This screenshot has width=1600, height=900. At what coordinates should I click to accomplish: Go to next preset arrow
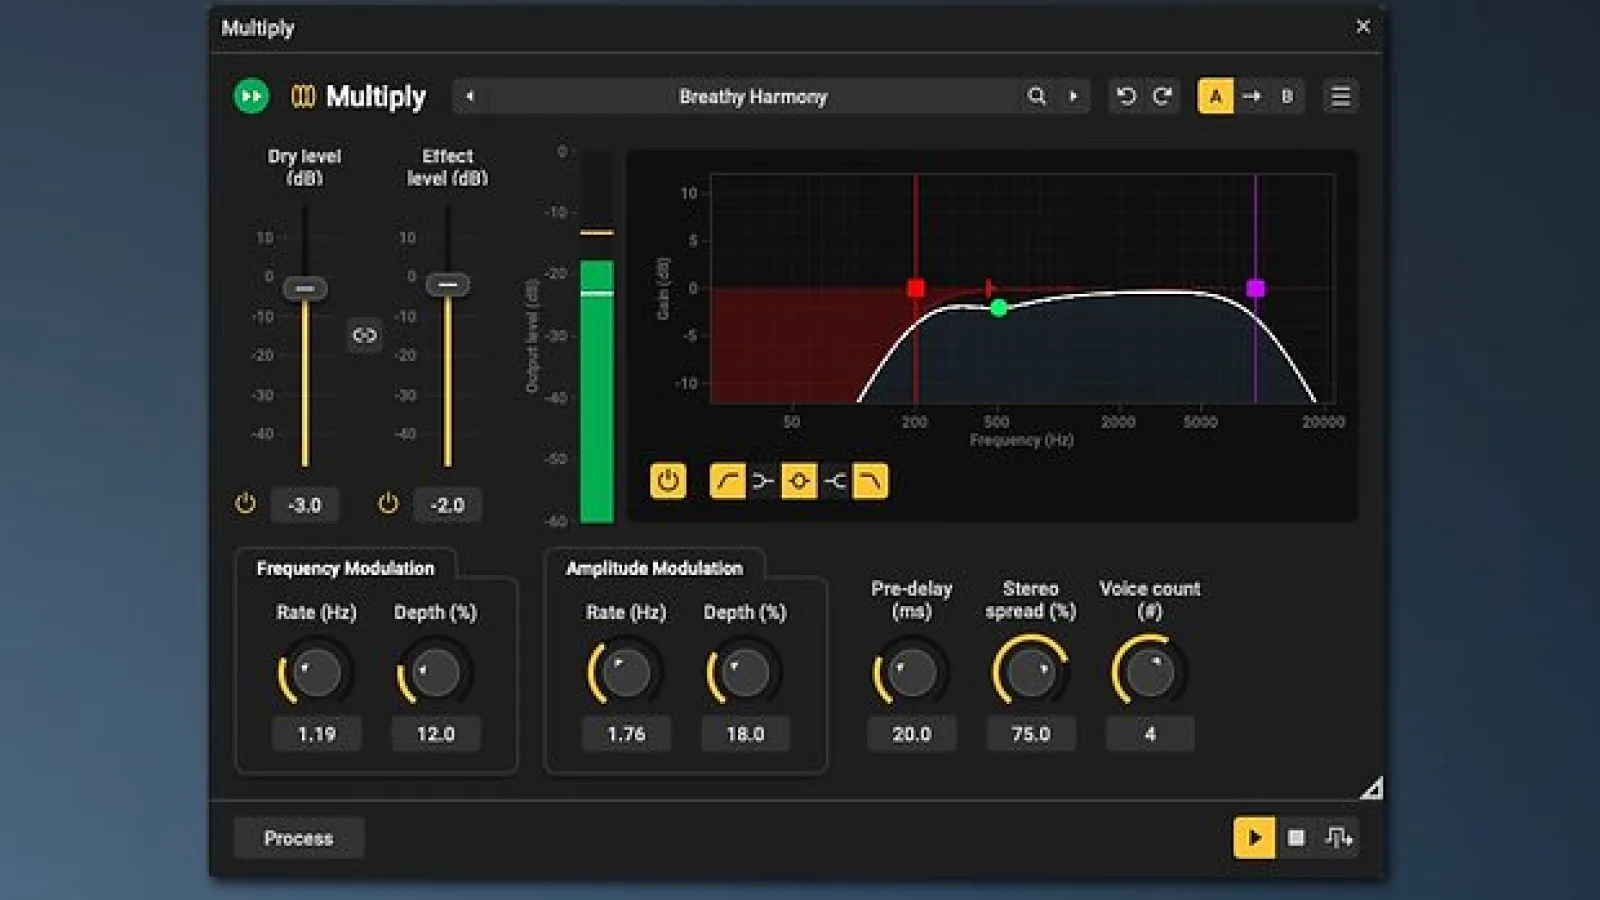pos(1074,96)
